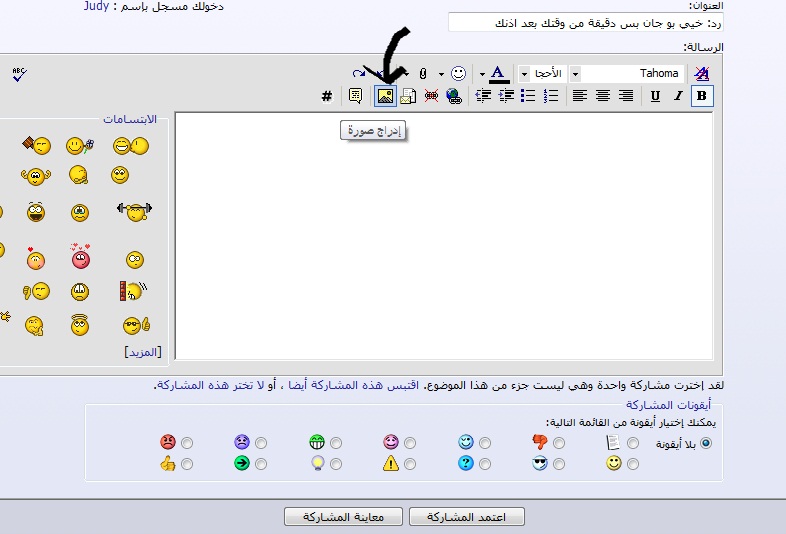This screenshot has height=534, width=786.
Task: Click the wrap quote tags icon
Action: coord(356,96)
